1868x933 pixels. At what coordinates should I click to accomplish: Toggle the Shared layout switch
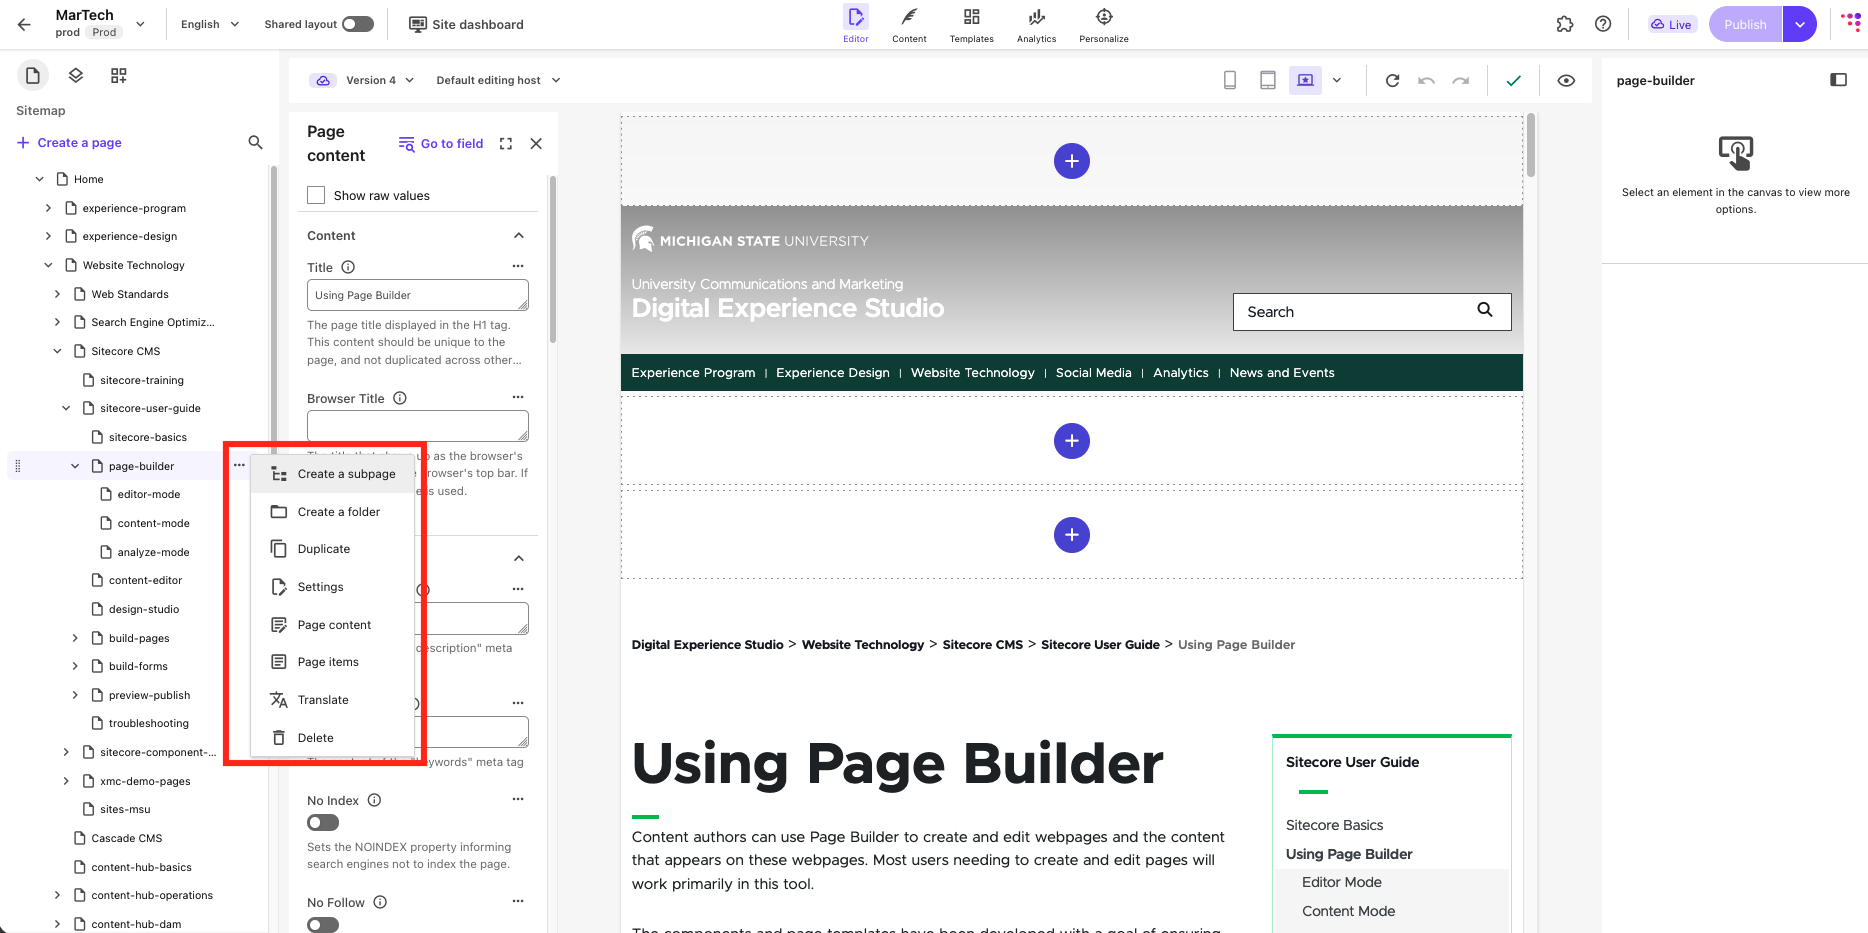coord(358,24)
